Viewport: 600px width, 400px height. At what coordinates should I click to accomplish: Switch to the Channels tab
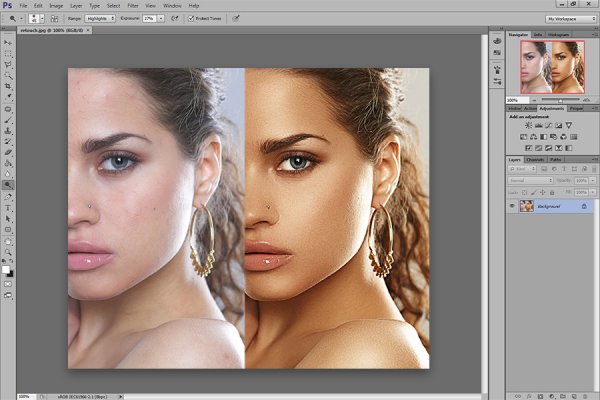pos(535,160)
